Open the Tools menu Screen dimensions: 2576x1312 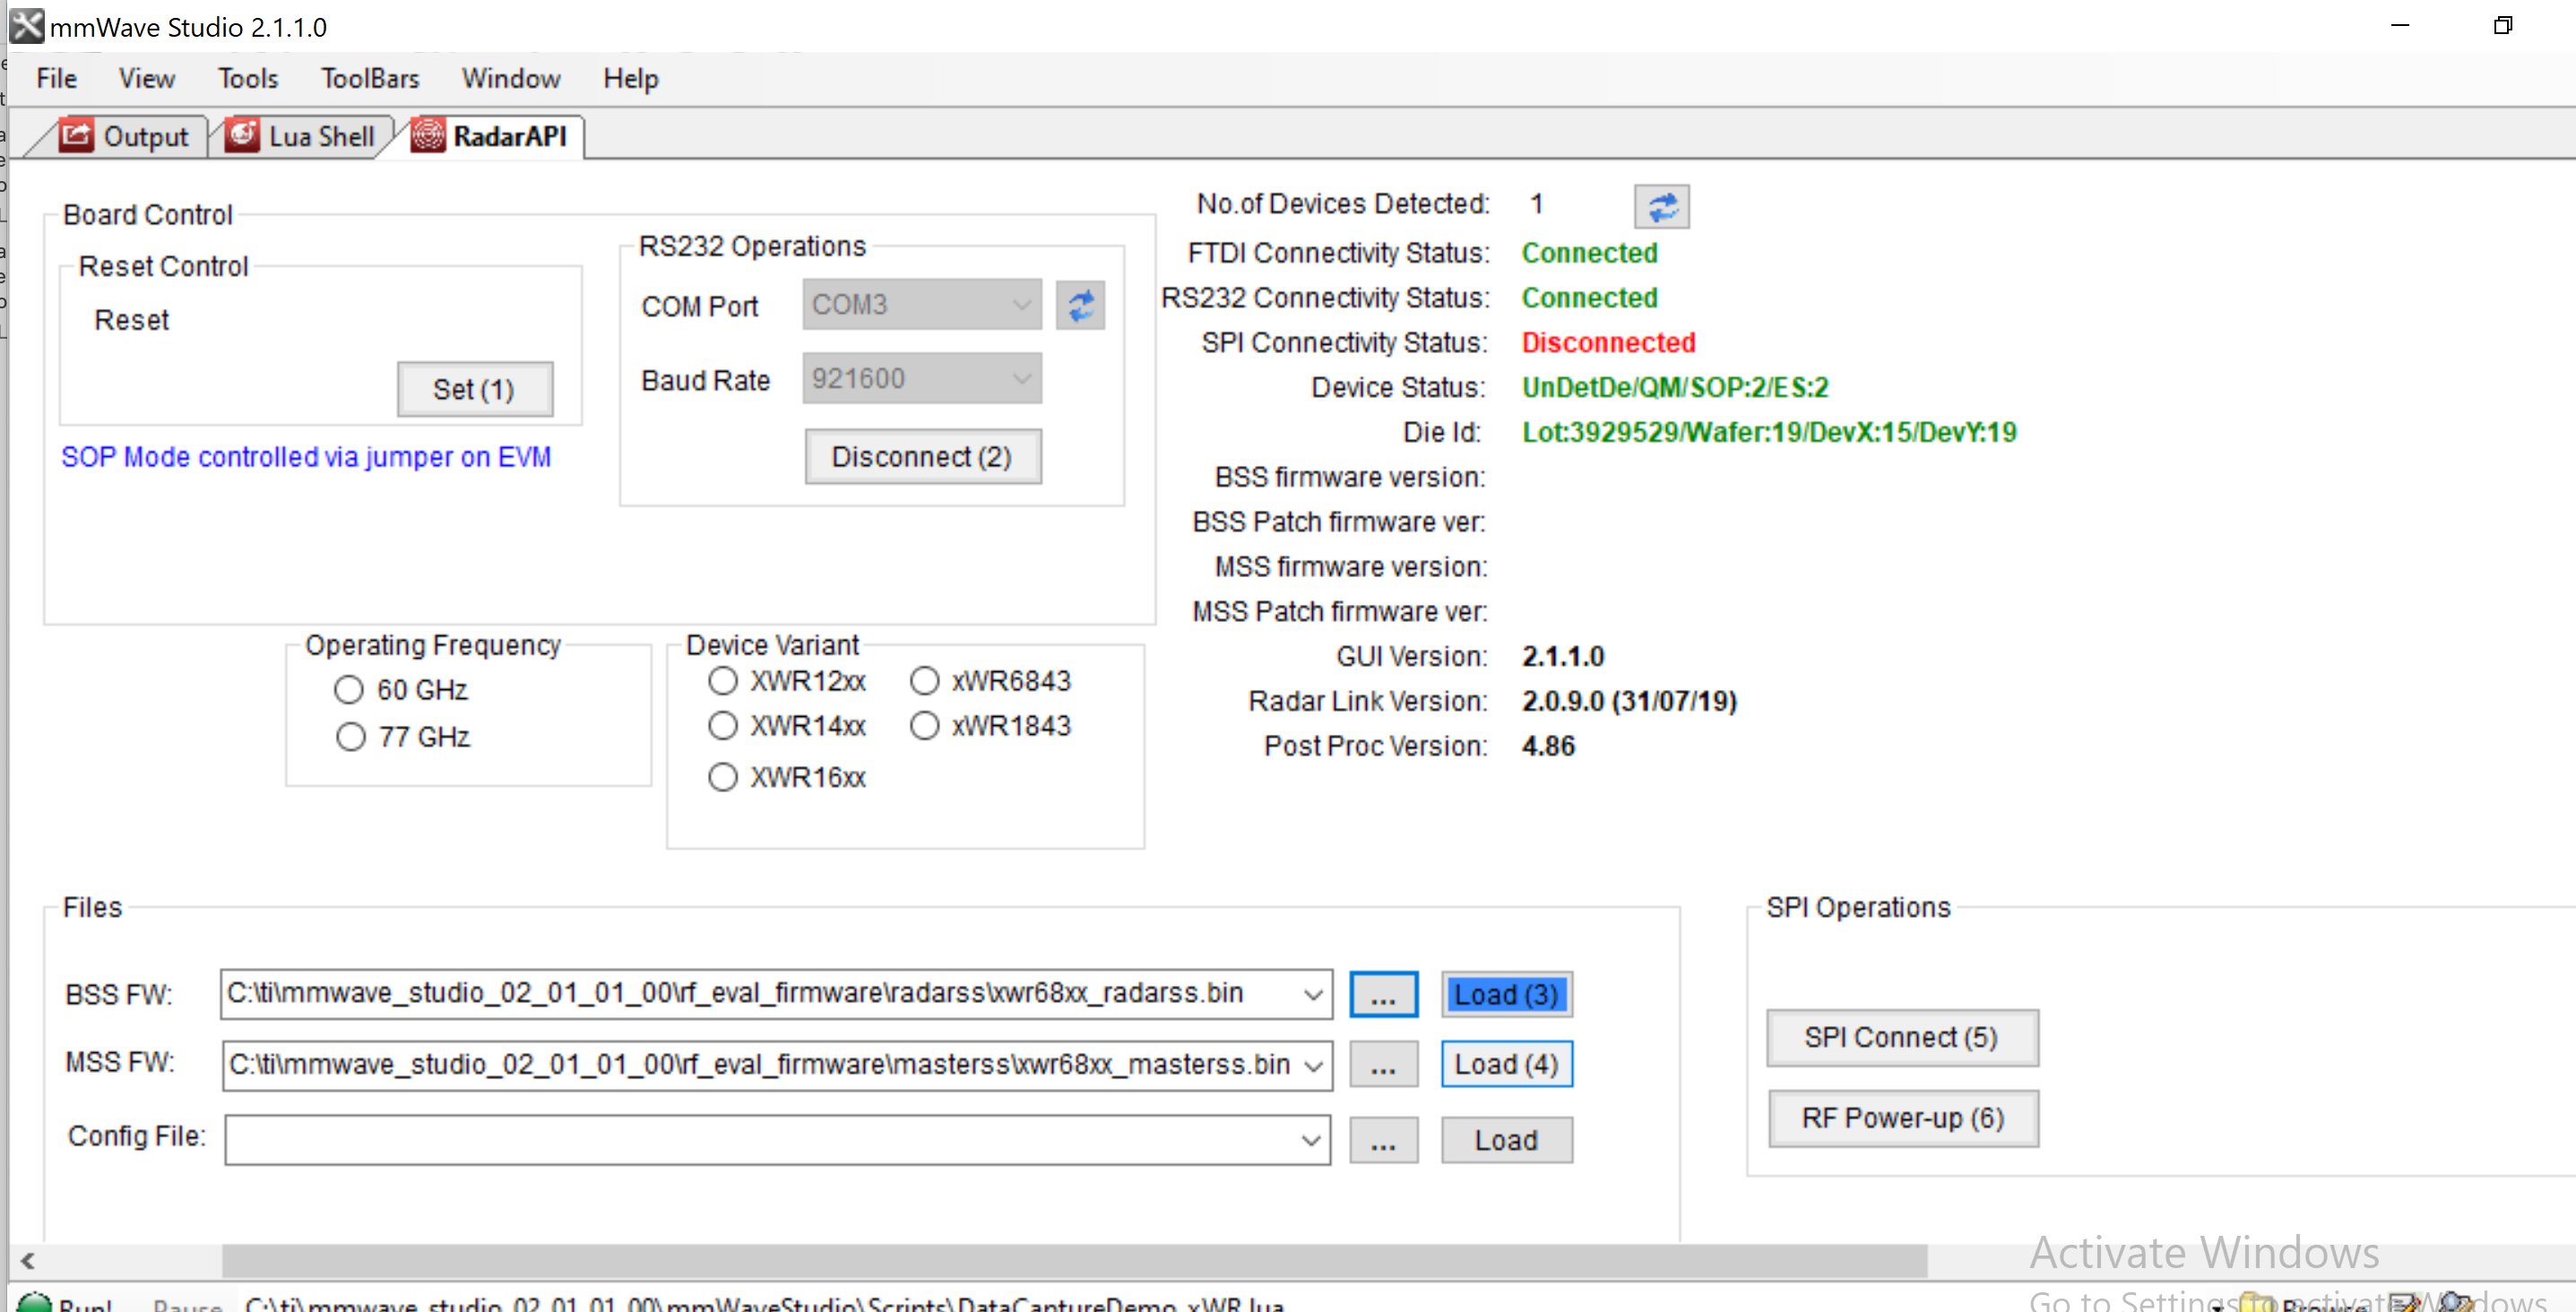click(x=247, y=78)
